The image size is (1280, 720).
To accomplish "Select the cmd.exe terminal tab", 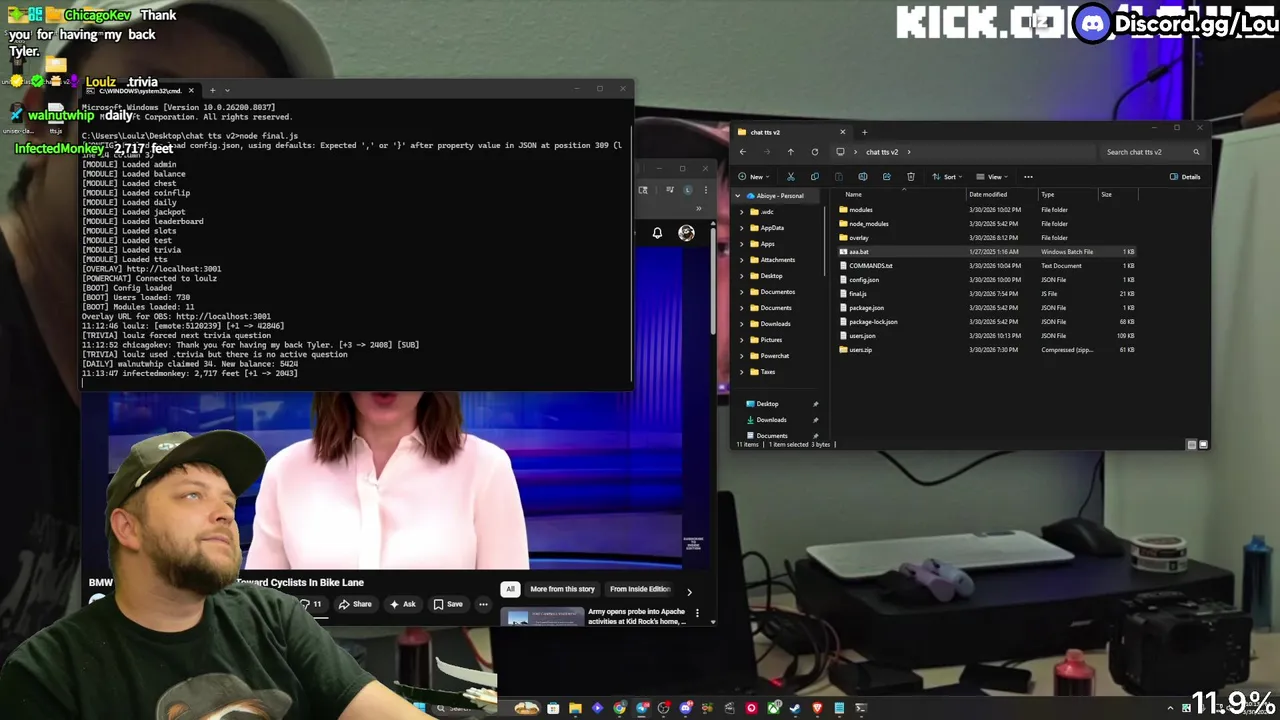I will pyautogui.click(x=140, y=90).
